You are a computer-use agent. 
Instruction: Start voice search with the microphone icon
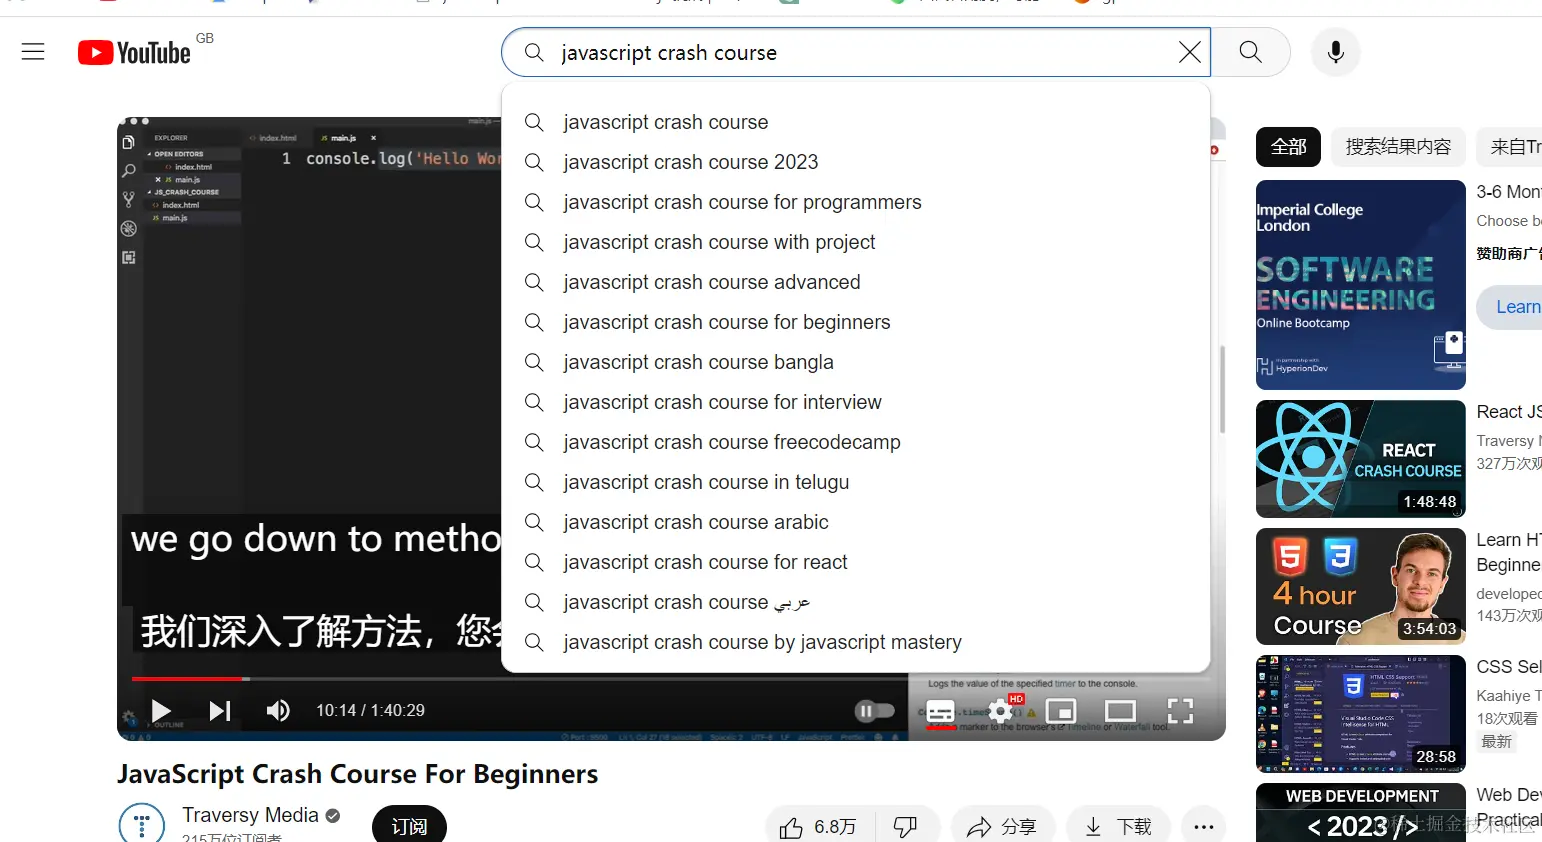click(1335, 51)
